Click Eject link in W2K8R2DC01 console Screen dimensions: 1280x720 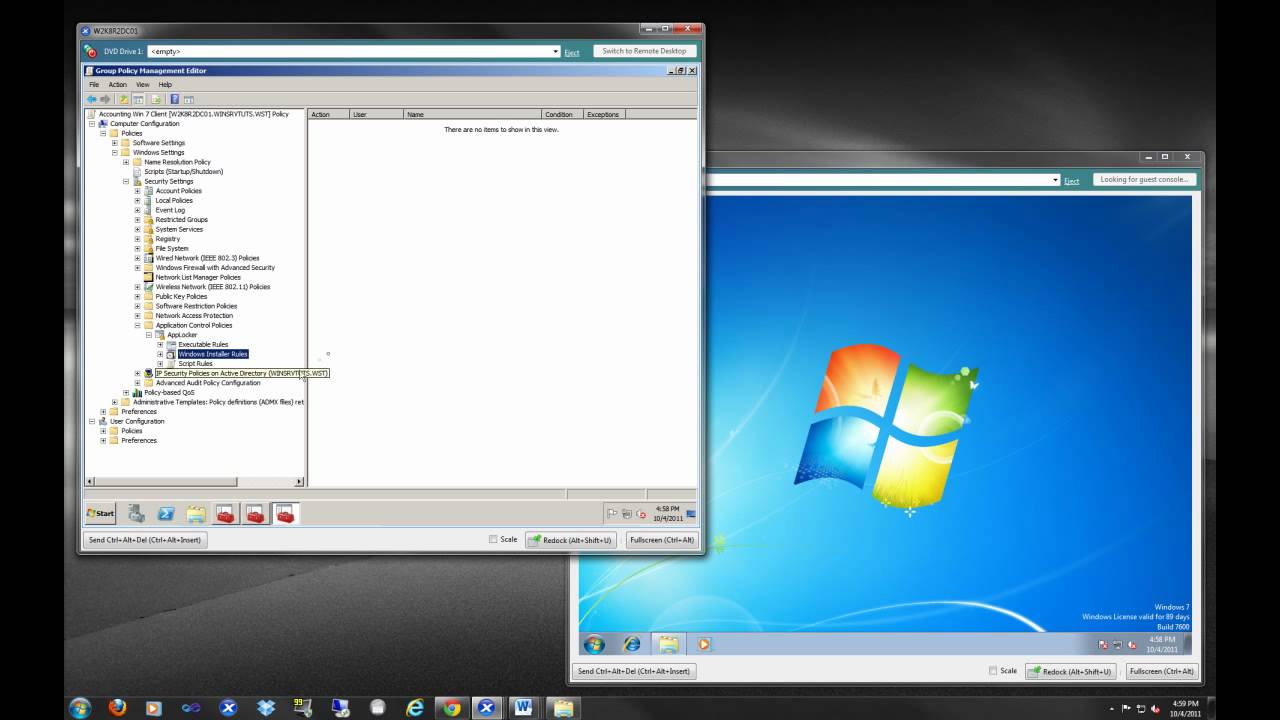[x=572, y=53]
